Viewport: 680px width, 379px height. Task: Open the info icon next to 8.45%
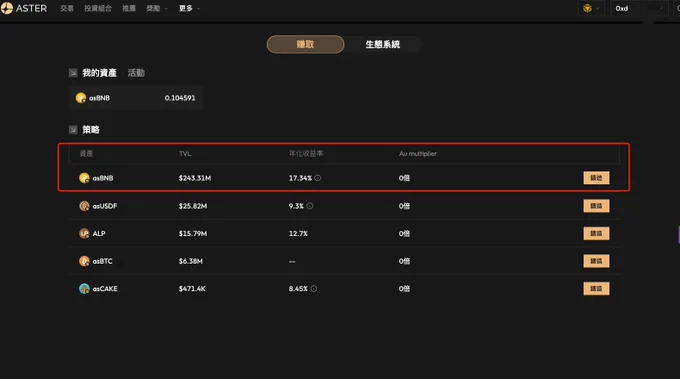[x=314, y=288]
